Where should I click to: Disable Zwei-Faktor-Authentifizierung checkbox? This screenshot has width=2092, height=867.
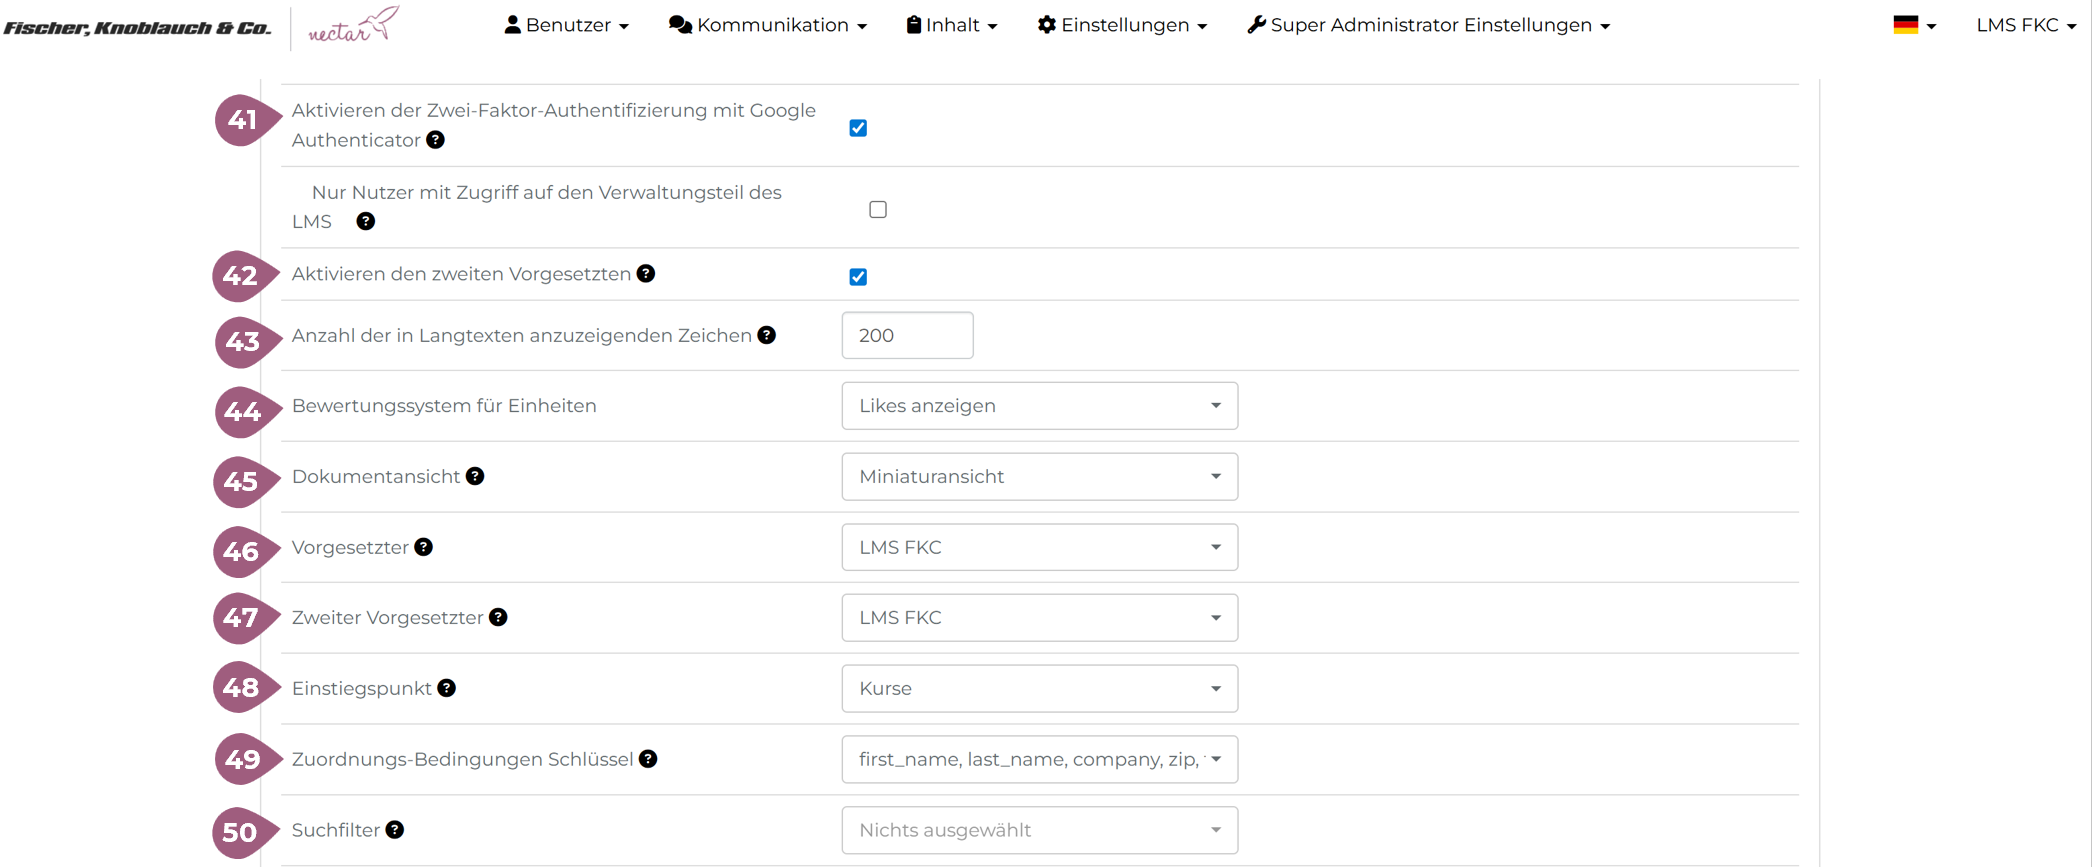pyautogui.click(x=858, y=128)
